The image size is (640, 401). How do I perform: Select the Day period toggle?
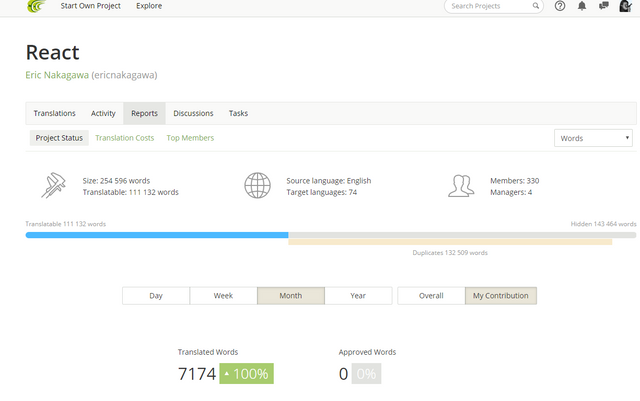point(156,296)
